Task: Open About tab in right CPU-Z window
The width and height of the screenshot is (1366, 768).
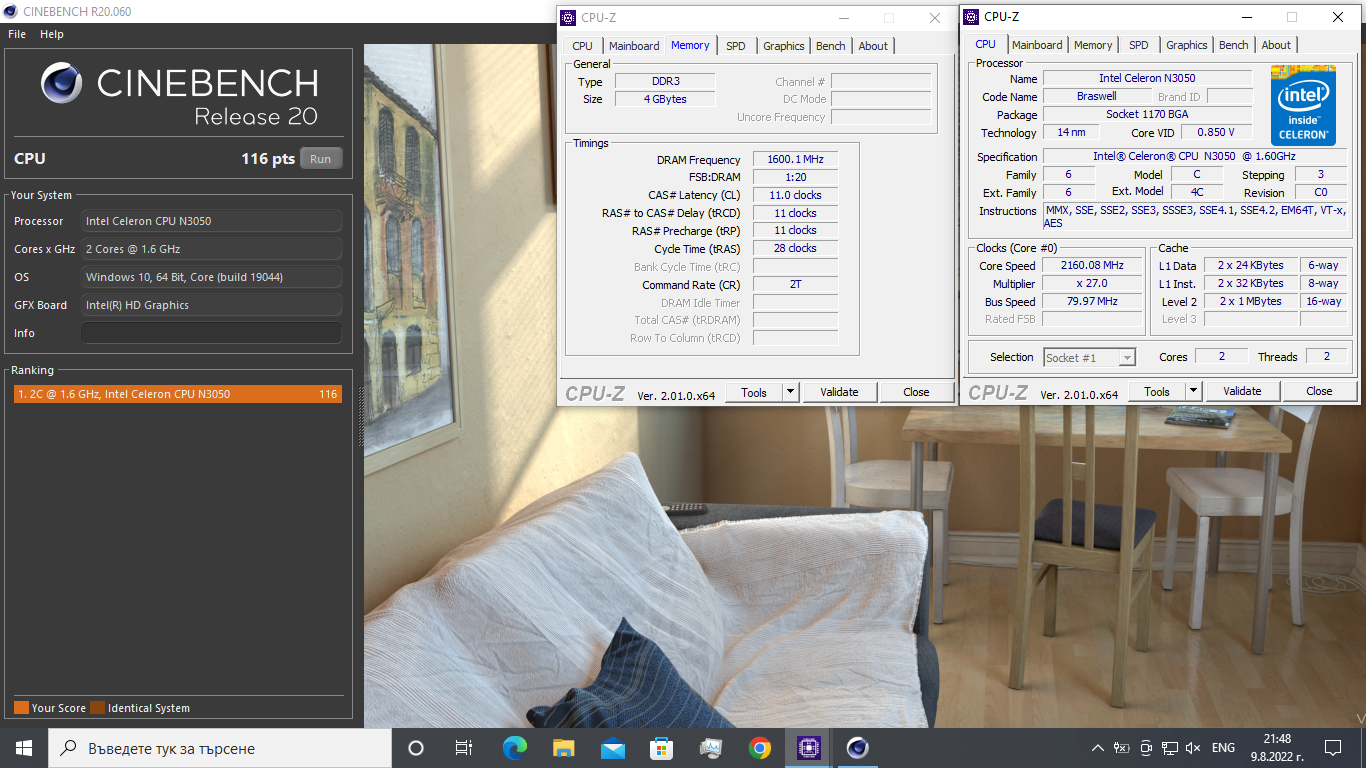Action: point(1276,45)
